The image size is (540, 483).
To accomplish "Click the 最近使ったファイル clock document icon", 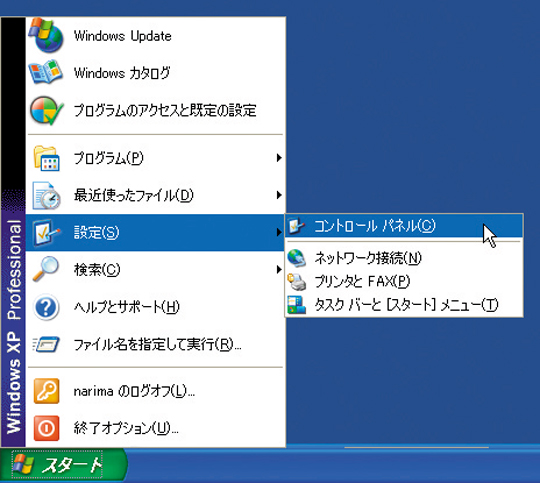I will [46, 196].
